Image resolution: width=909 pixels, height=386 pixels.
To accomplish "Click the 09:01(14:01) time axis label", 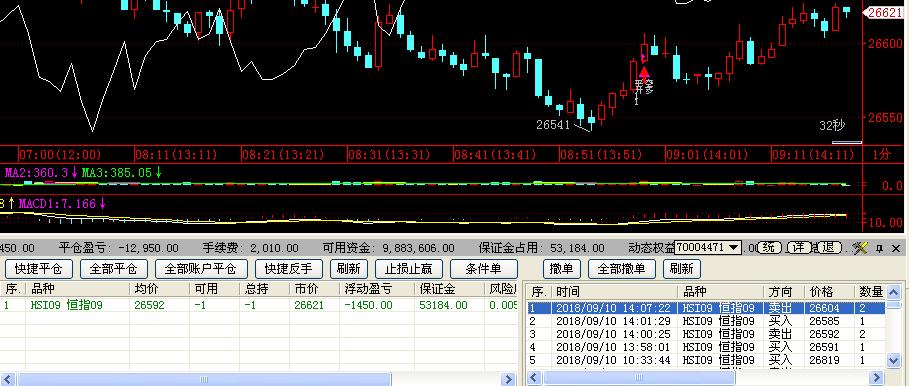I will (x=707, y=155).
